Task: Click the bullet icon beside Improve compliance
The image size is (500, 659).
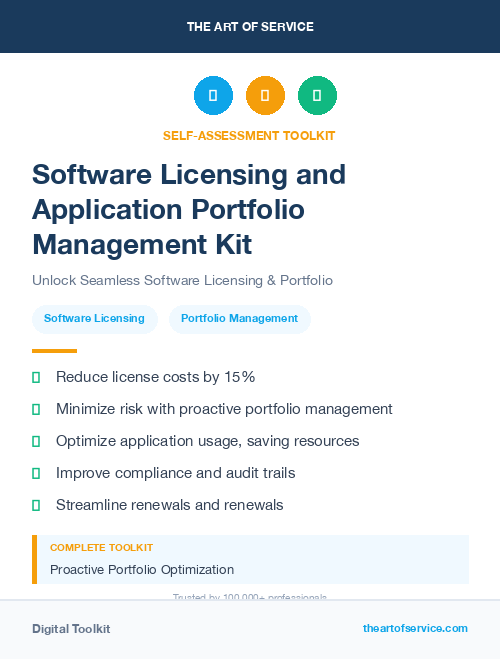Action: click(36, 473)
